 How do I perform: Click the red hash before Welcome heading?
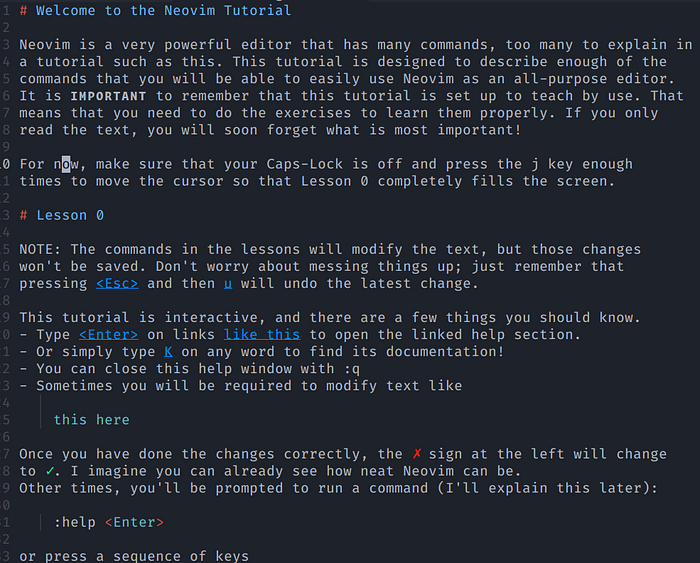point(23,10)
